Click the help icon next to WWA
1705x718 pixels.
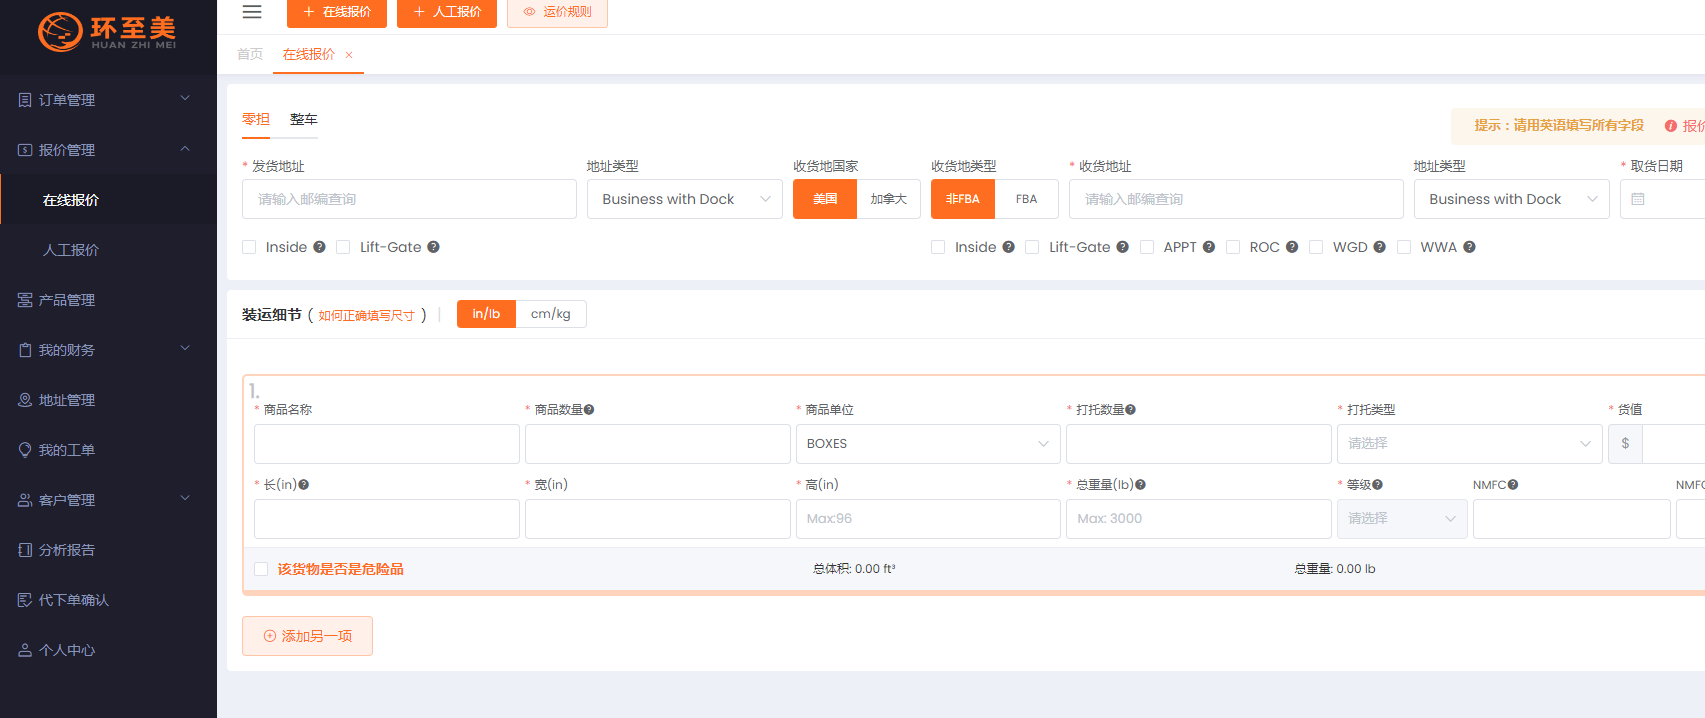point(1469,247)
